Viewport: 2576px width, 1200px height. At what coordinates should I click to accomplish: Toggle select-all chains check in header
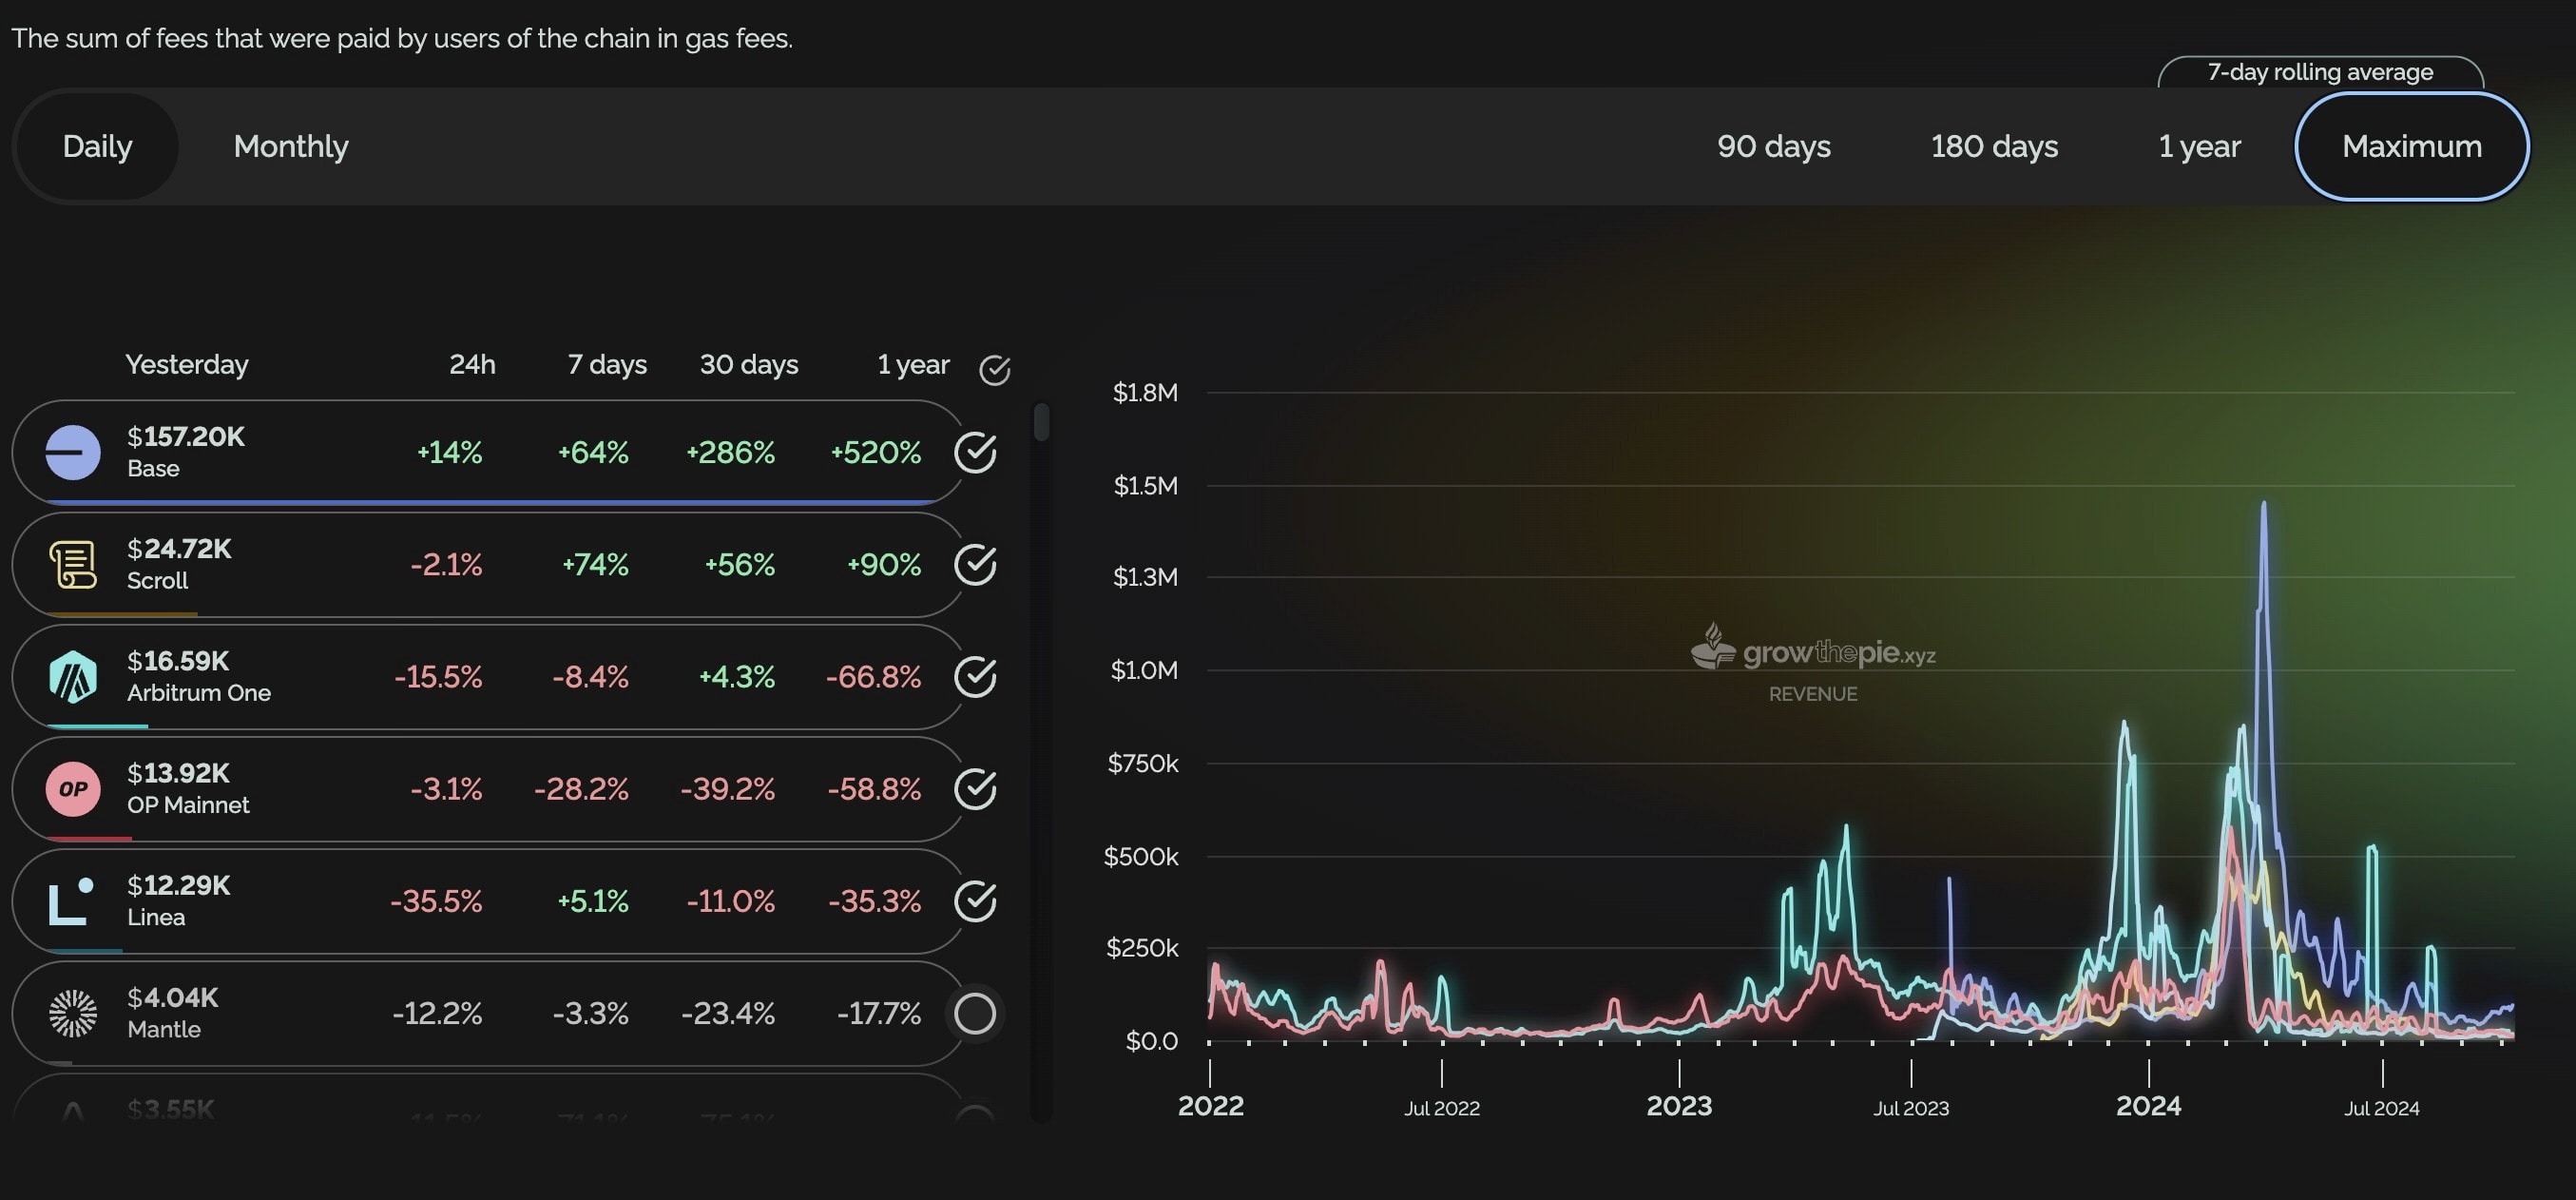pos(994,370)
